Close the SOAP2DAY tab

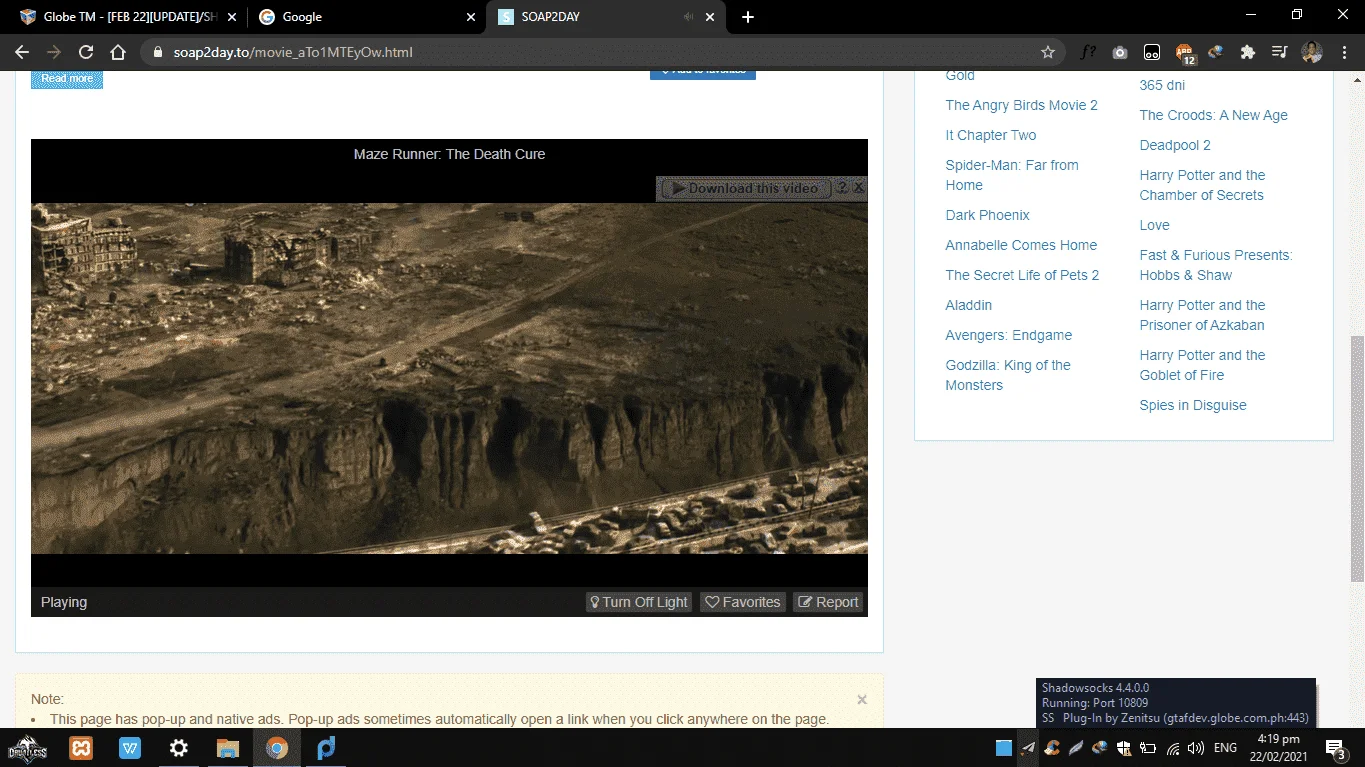(x=711, y=17)
